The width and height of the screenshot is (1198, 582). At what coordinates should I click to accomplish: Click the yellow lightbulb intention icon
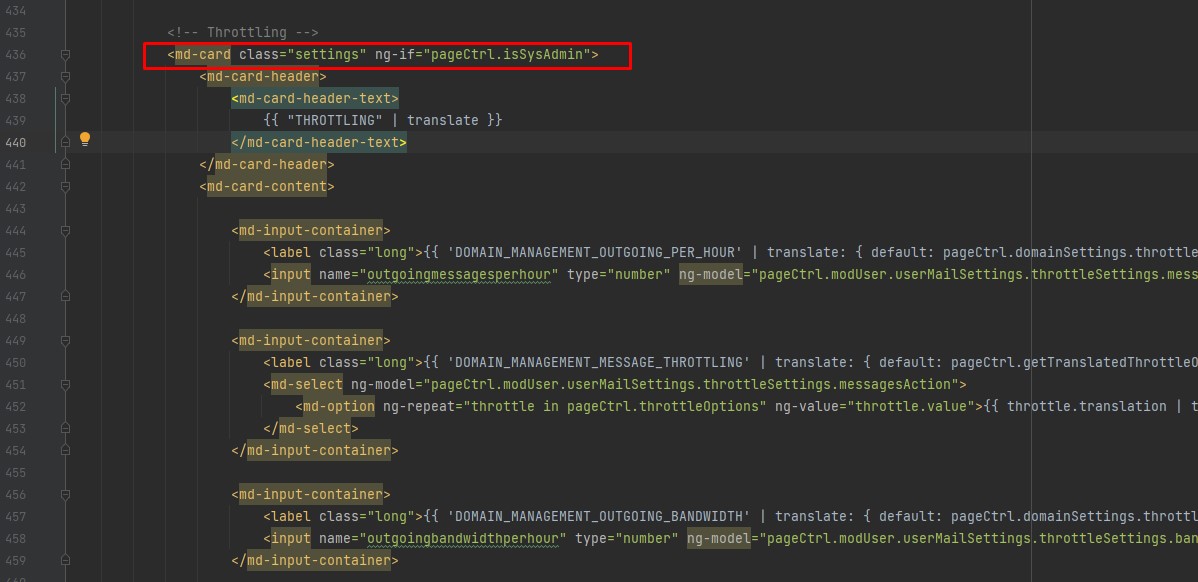(x=85, y=141)
